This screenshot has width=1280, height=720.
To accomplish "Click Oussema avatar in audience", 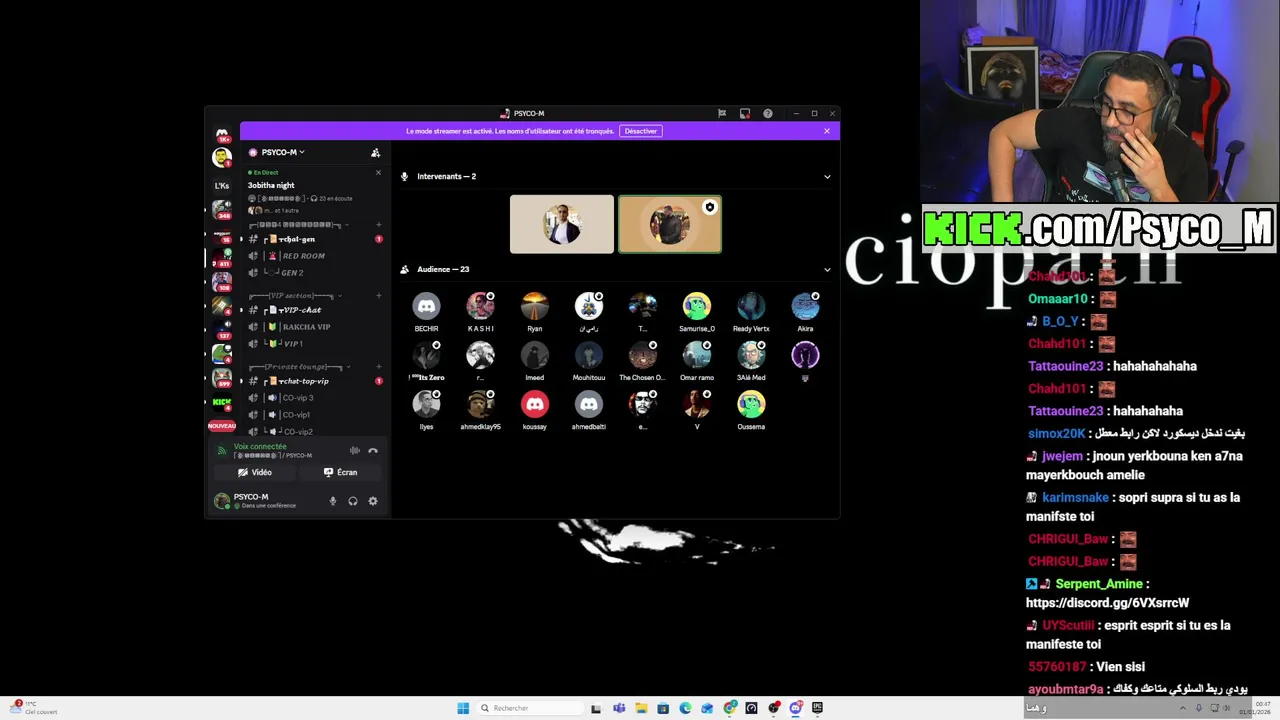I will 751,404.
